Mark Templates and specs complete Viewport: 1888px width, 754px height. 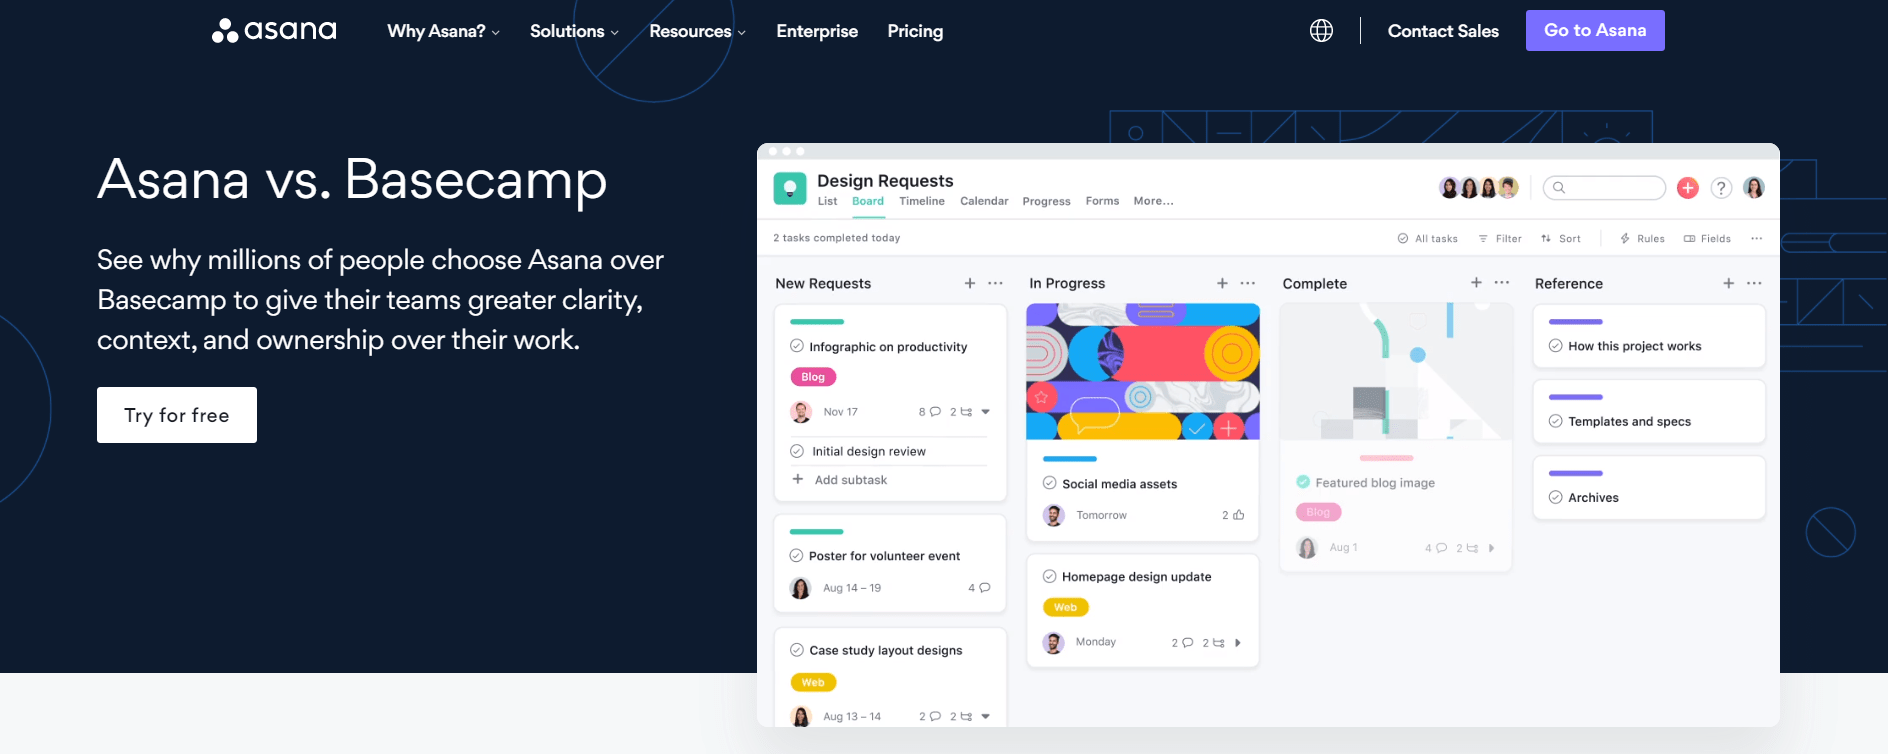click(x=1555, y=421)
